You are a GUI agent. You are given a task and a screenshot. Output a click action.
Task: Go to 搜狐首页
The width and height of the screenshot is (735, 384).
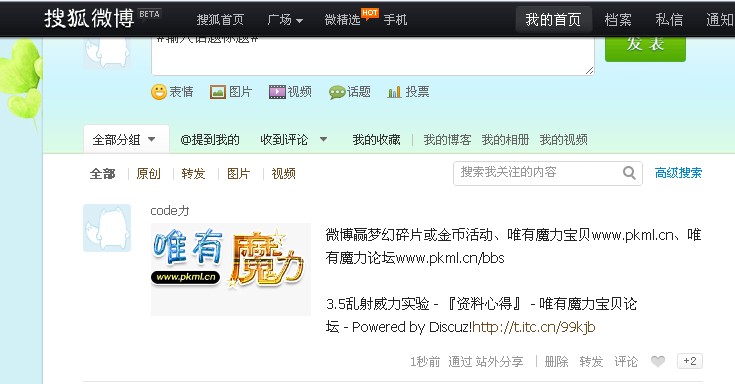point(220,20)
